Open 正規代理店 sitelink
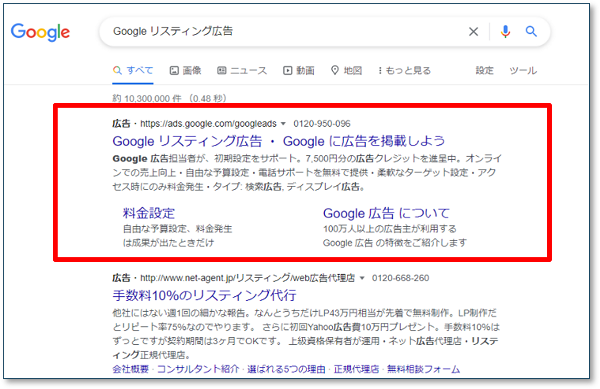Image resolution: width=600 pixels, height=389 pixels. click(x=356, y=369)
